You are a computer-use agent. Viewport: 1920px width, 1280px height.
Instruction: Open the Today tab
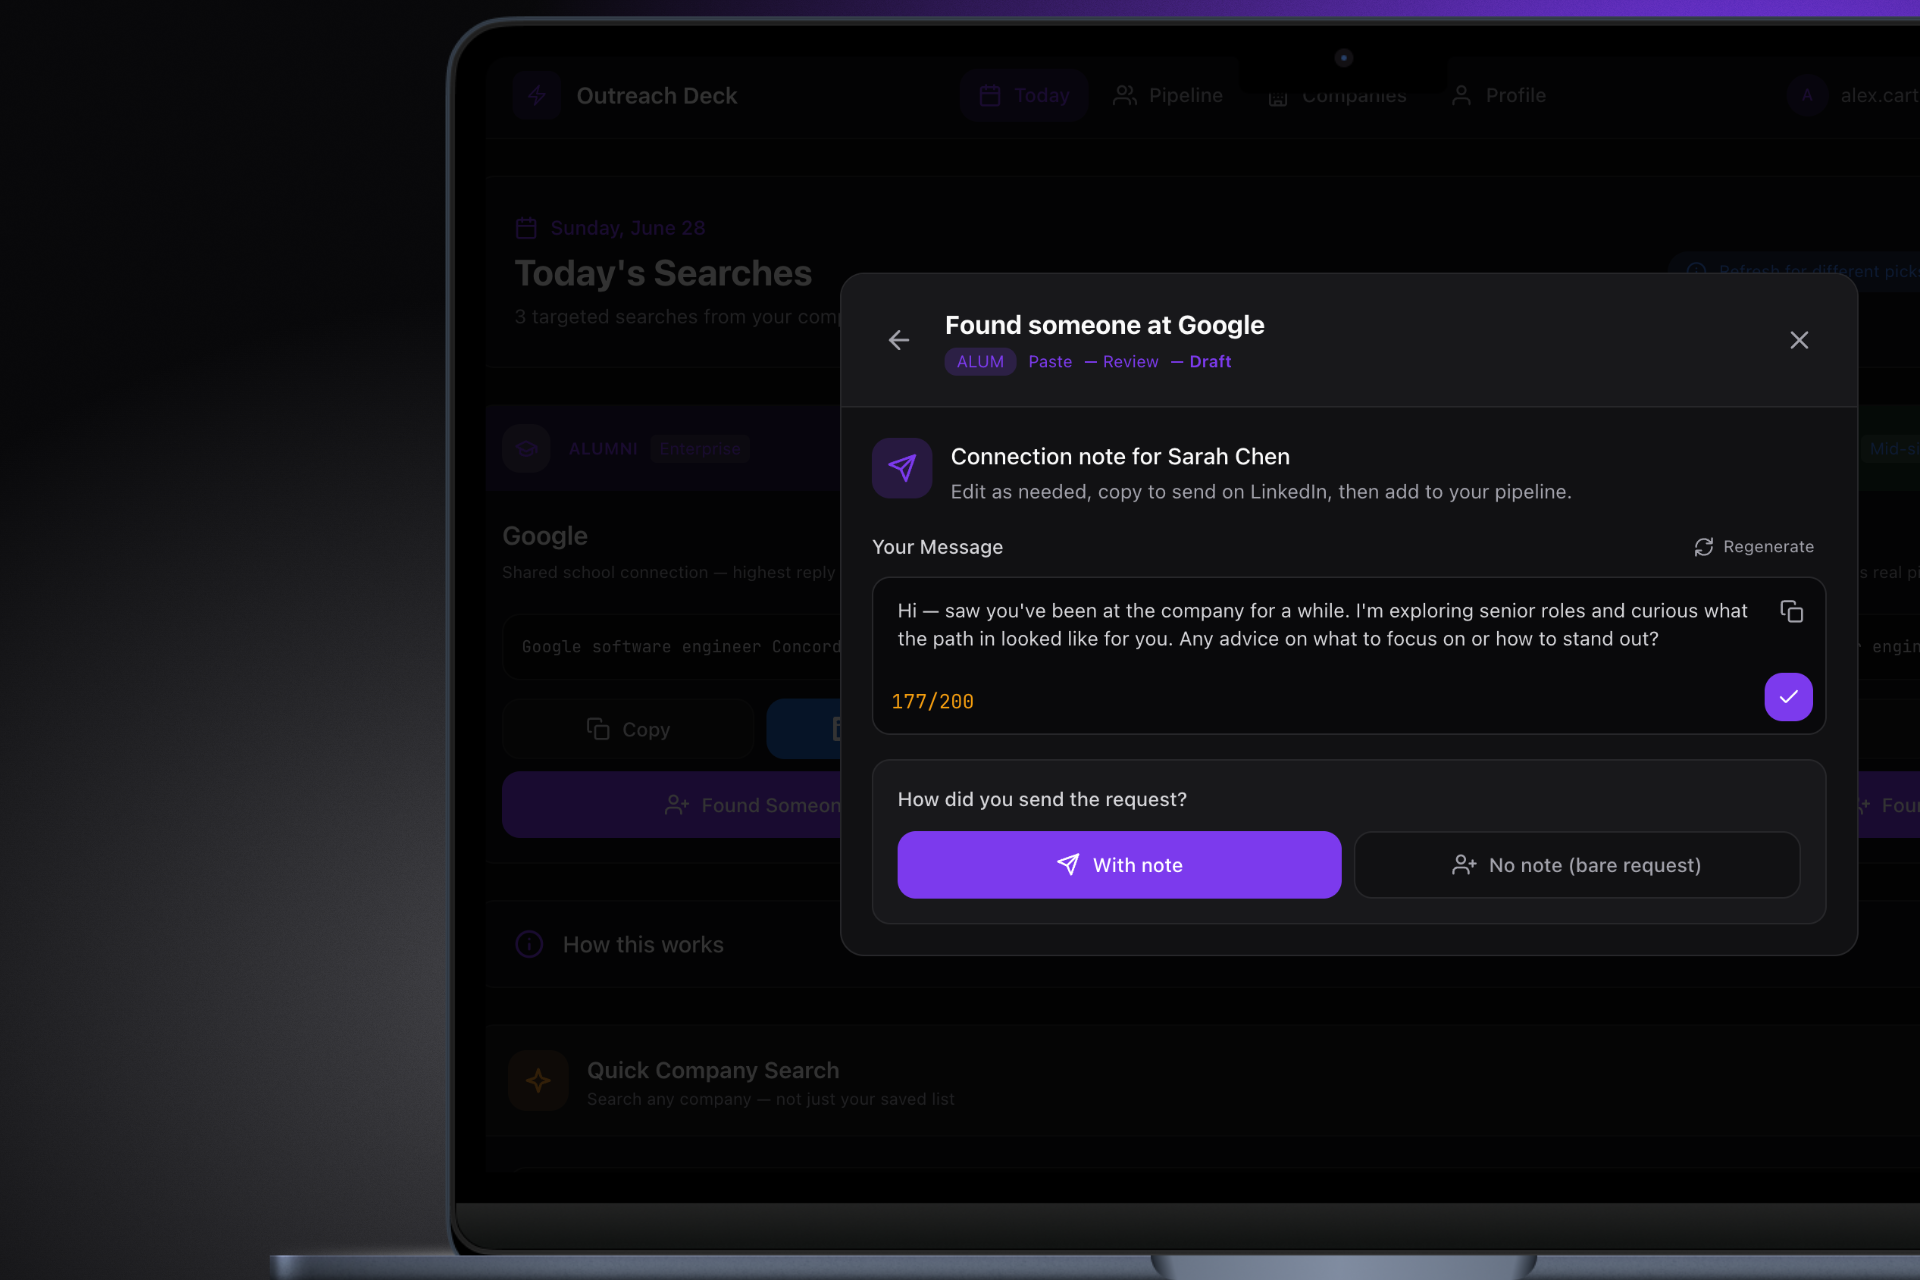coord(1024,96)
